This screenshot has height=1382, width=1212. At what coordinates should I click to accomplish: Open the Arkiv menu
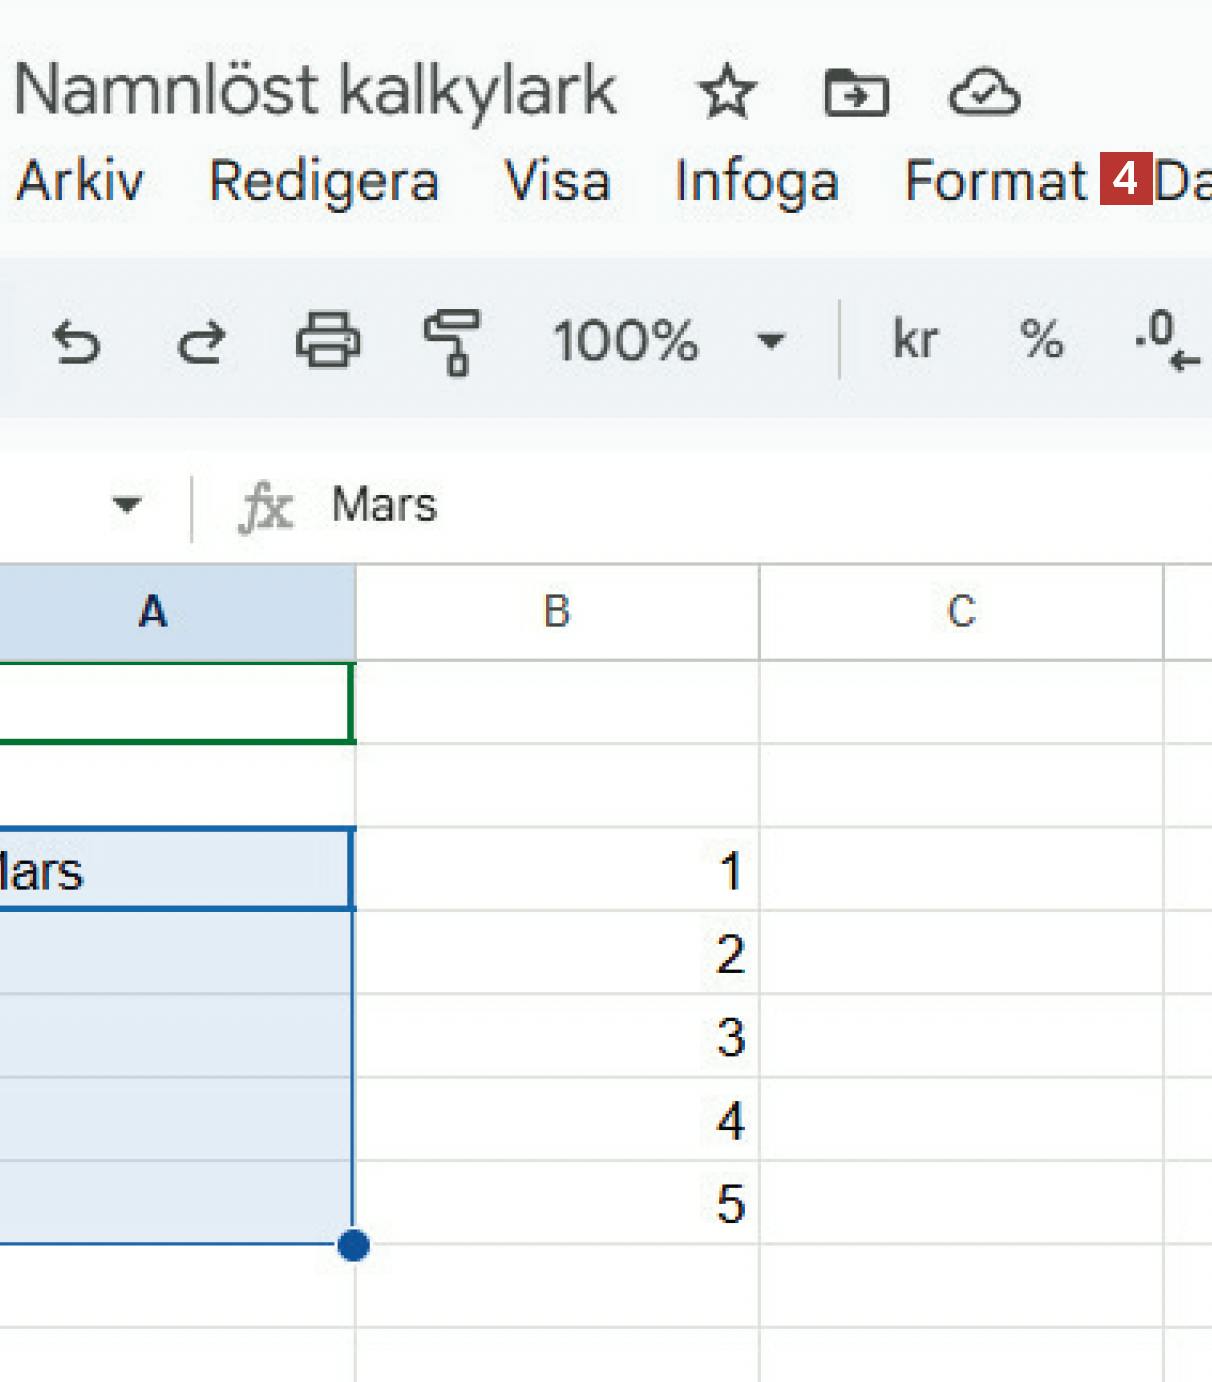click(x=80, y=182)
